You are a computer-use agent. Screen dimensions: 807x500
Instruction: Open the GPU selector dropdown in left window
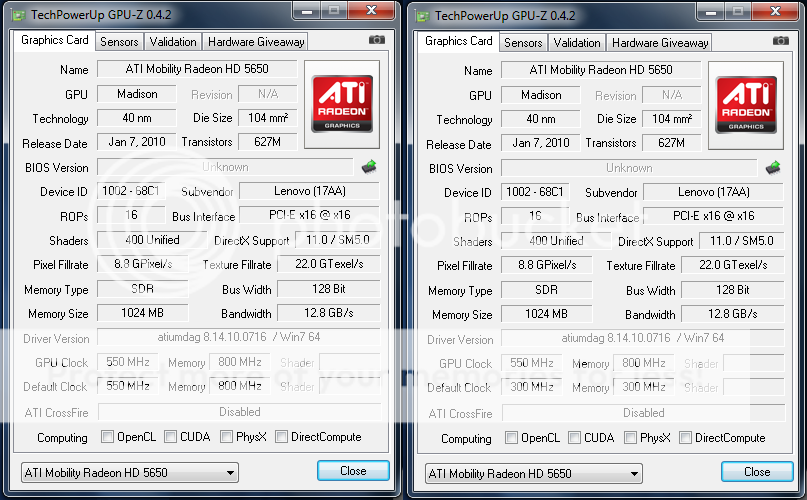[x=129, y=472]
